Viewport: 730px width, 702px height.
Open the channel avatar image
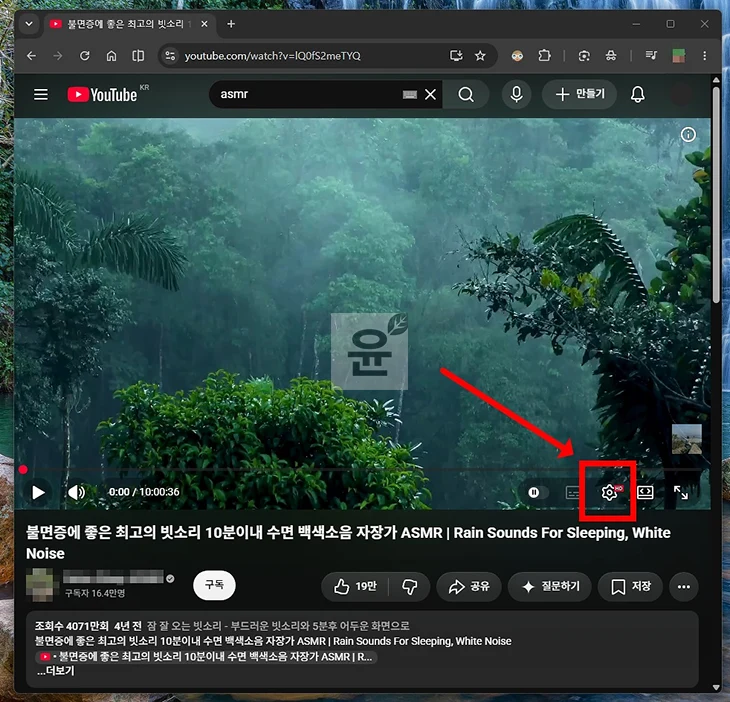click(x=40, y=585)
